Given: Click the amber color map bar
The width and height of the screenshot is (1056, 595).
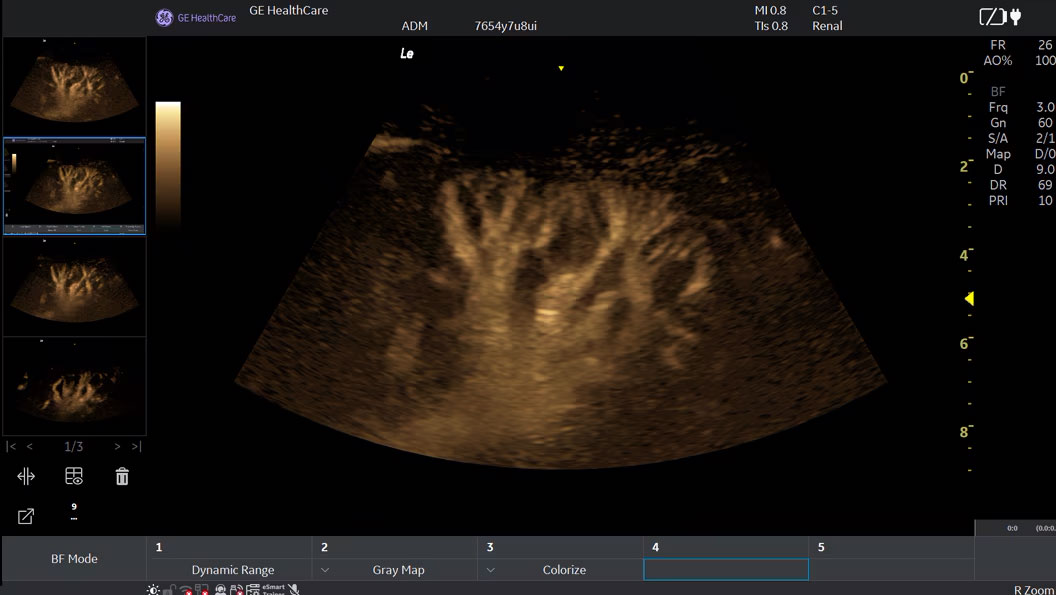Looking at the screenshot, I should coord(168,165).
